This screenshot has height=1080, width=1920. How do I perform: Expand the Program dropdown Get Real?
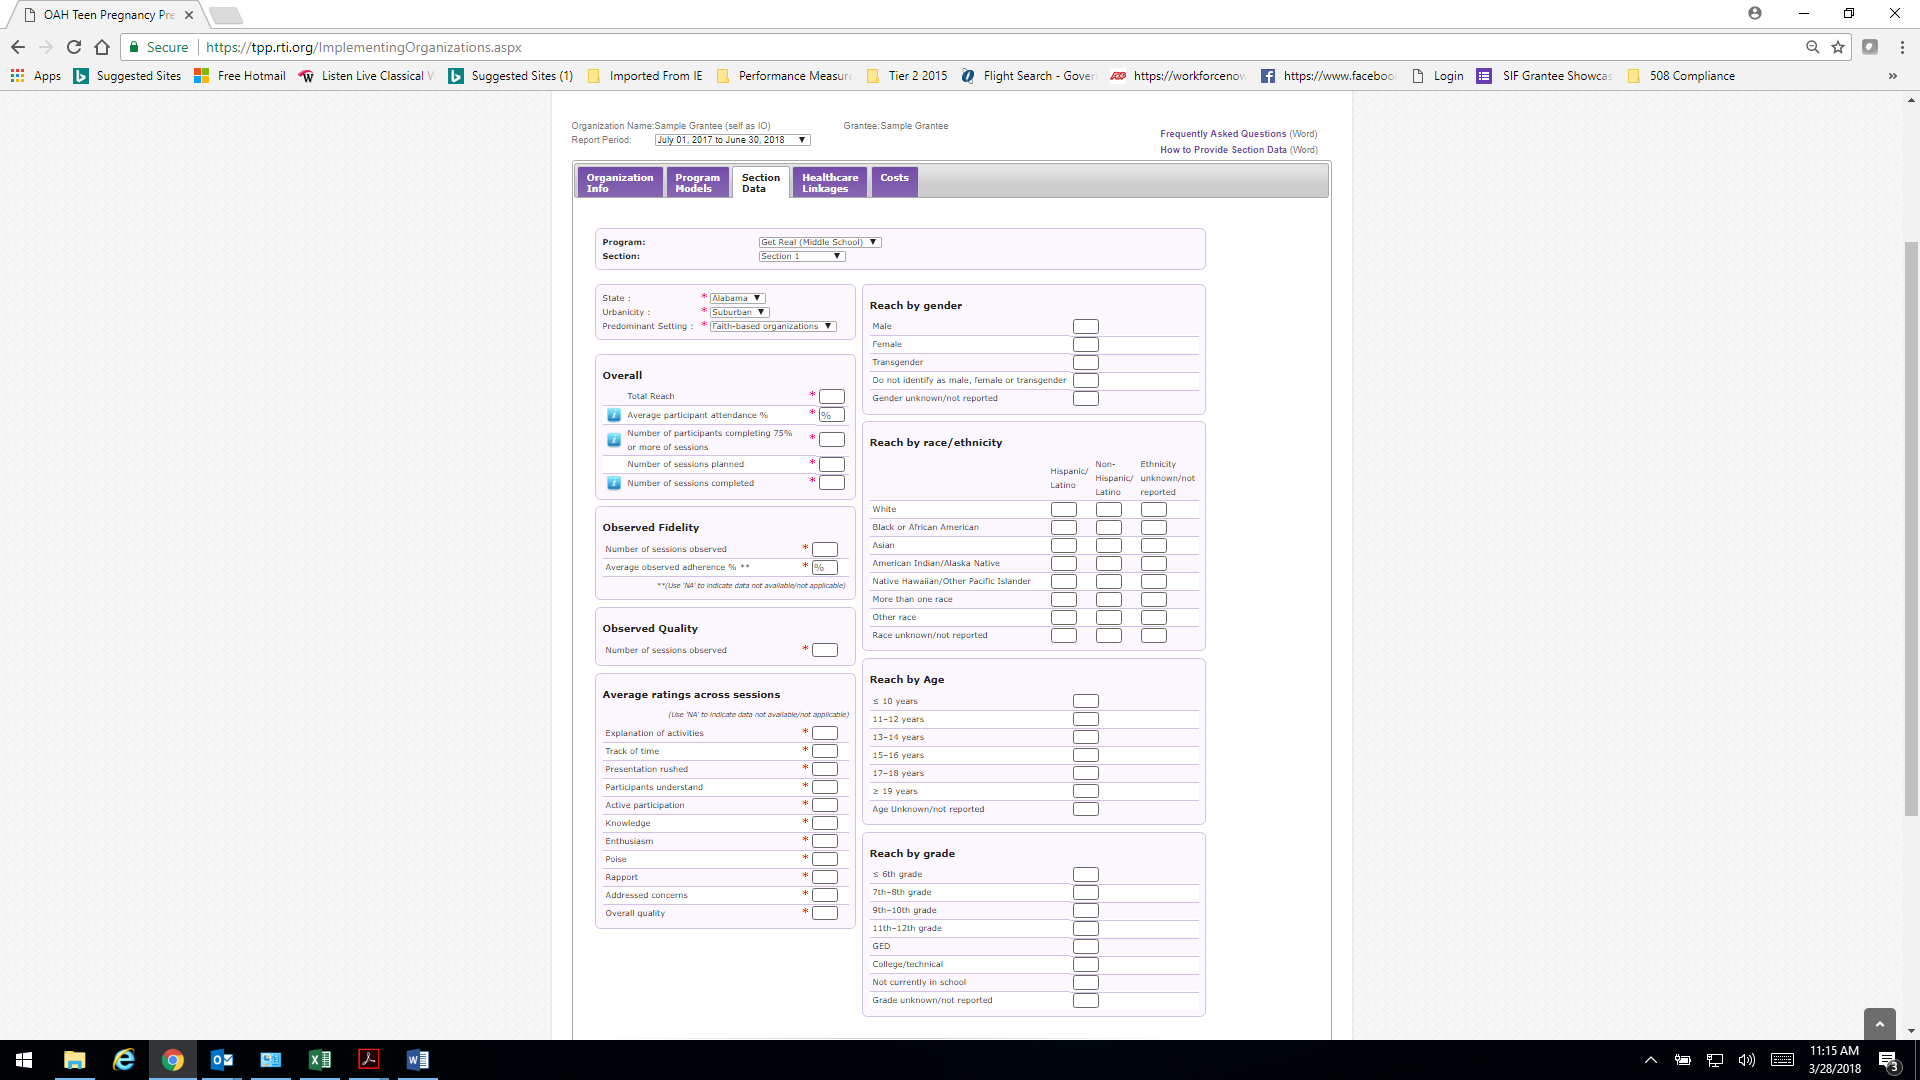point(819,242)
